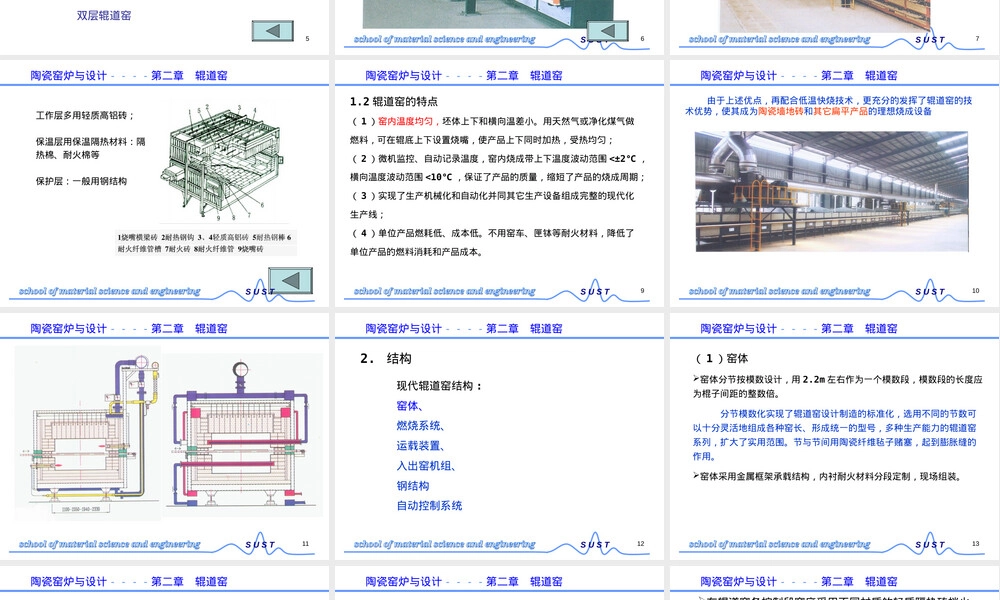Click the '双层辊道窑' text on slide 5
This screenshot has height=600, width=1000.
(x=104, y=15)
